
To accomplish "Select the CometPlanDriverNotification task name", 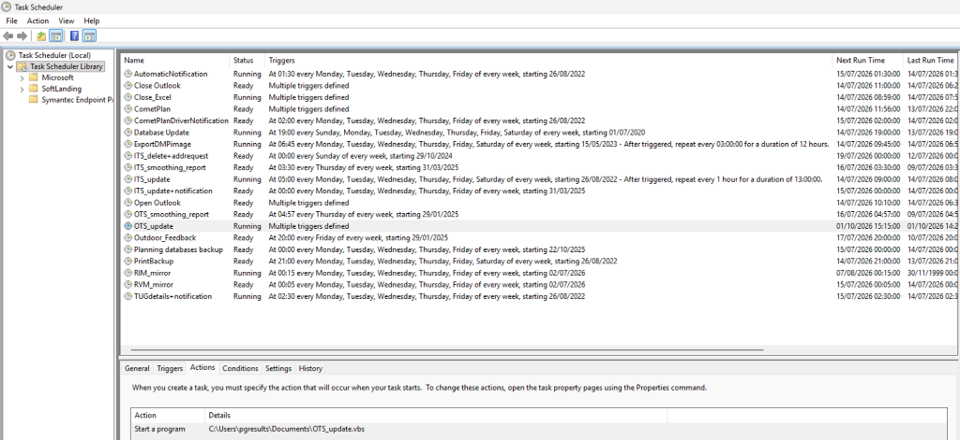I will click(181, 121).
